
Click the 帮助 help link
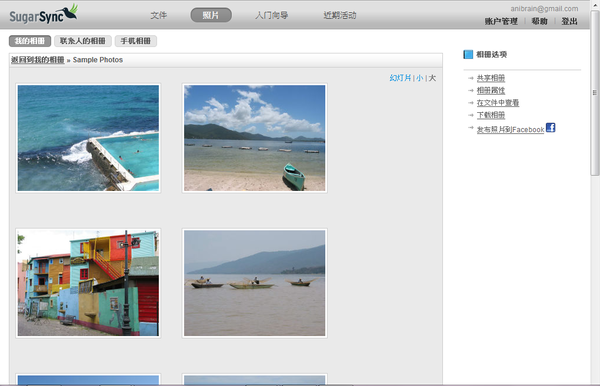[540, 21]
